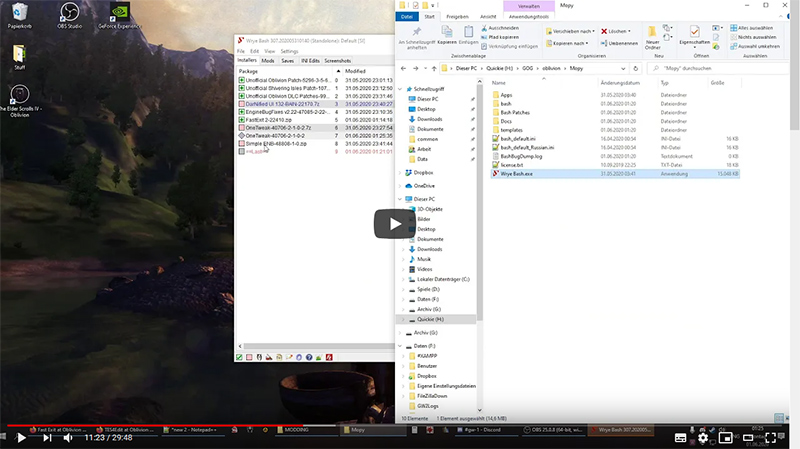Open the INI Edits tab in Wrye Bash

pos(310,61)
